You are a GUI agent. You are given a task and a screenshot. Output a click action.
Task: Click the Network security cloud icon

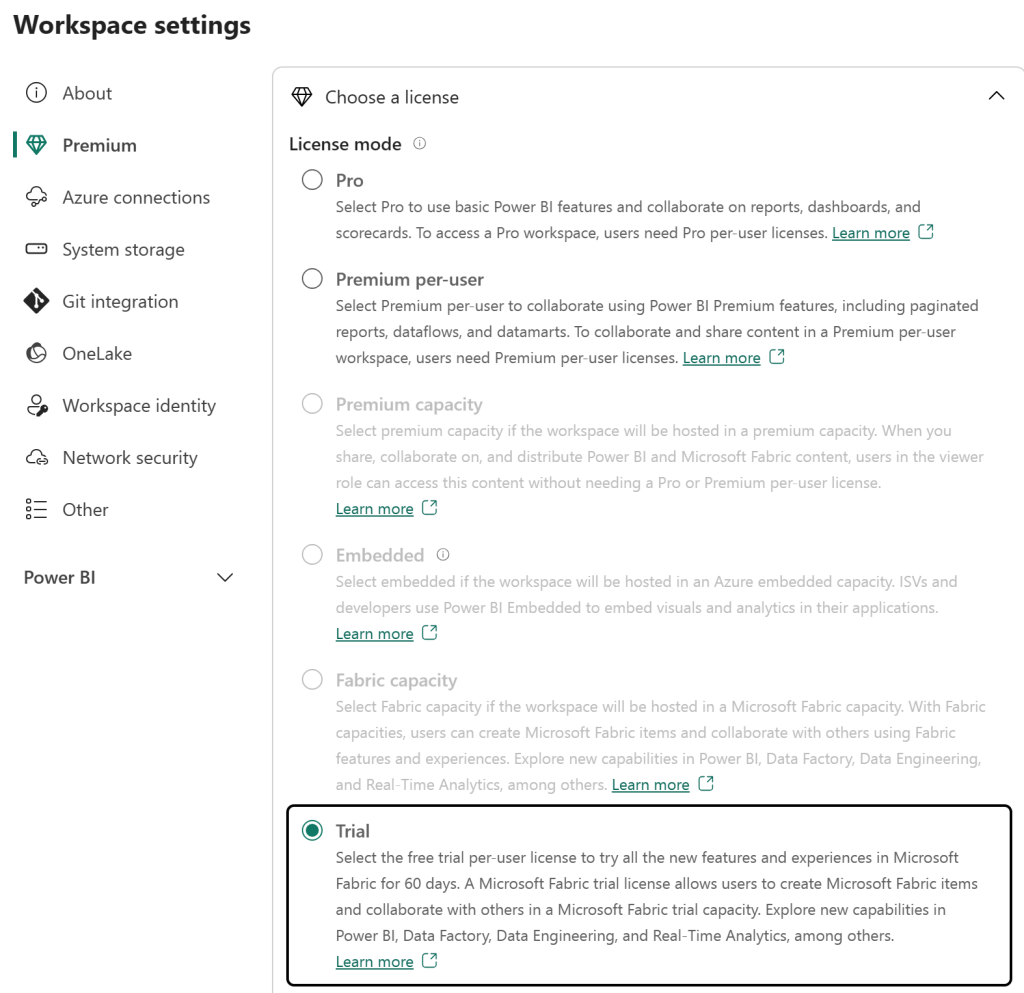tap(36, 457)
